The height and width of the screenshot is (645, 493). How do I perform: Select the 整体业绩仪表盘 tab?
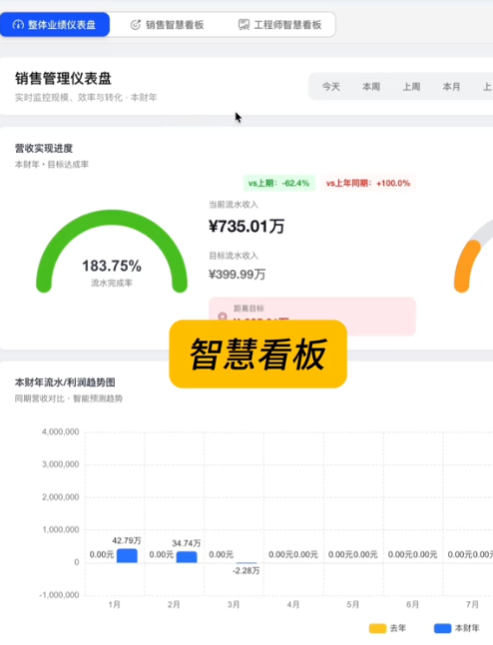pos(55,25)
